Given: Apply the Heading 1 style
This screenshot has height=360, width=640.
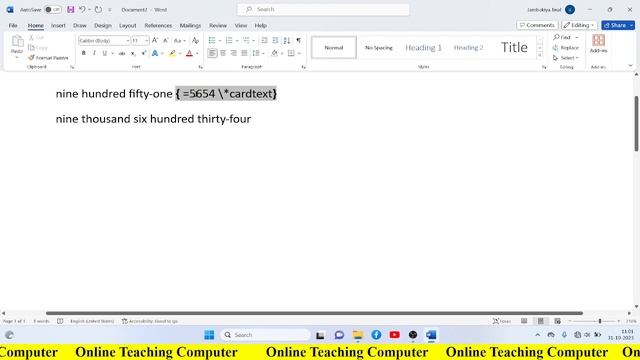Looking at the screenshot, I should (x=423, y=47).
